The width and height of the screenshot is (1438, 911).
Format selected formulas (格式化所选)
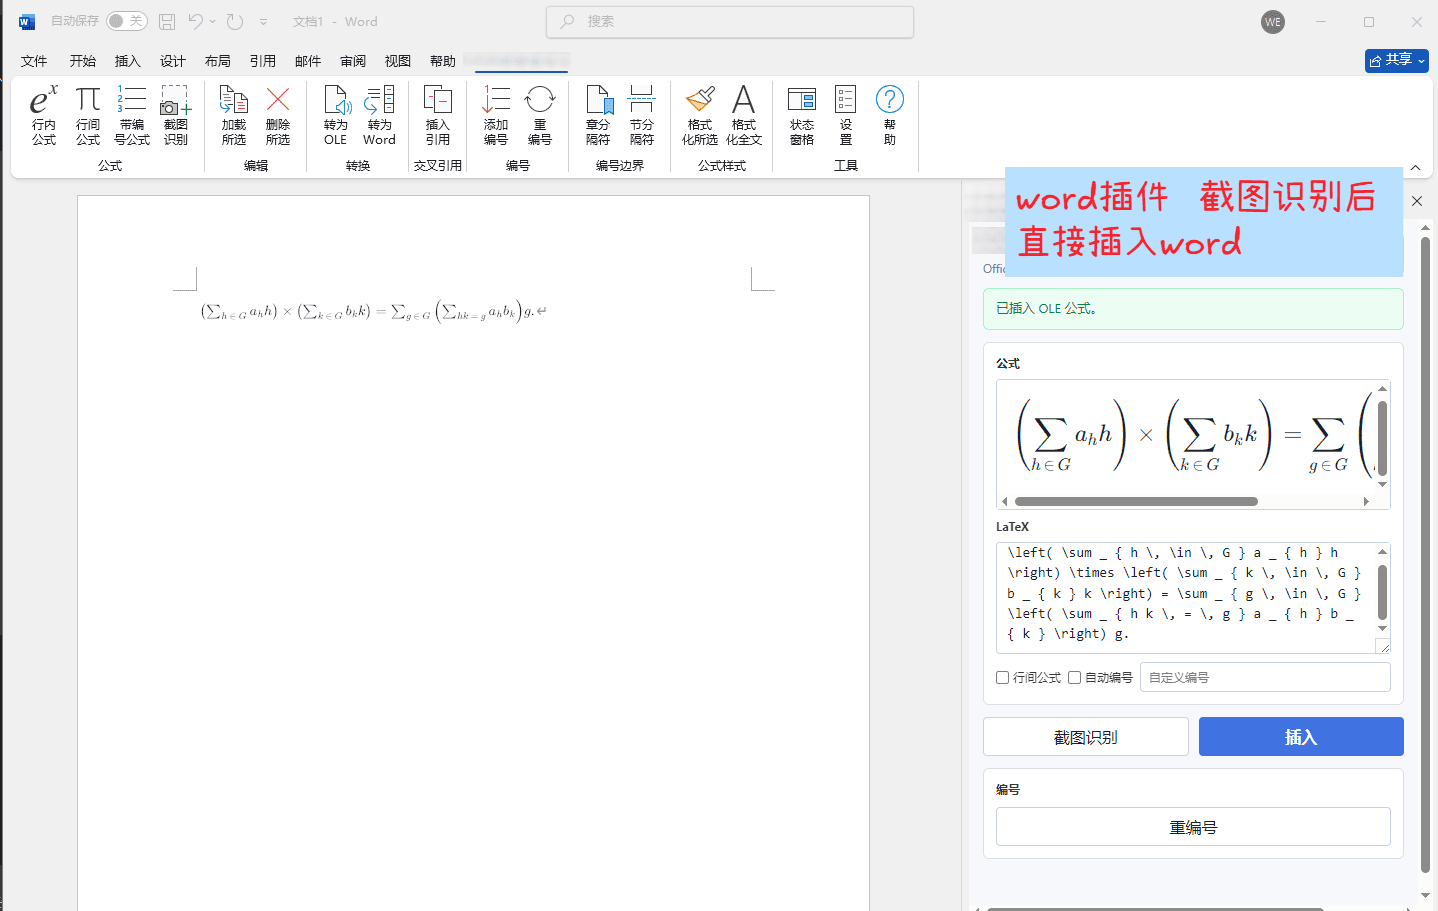[x=700, y=116]
